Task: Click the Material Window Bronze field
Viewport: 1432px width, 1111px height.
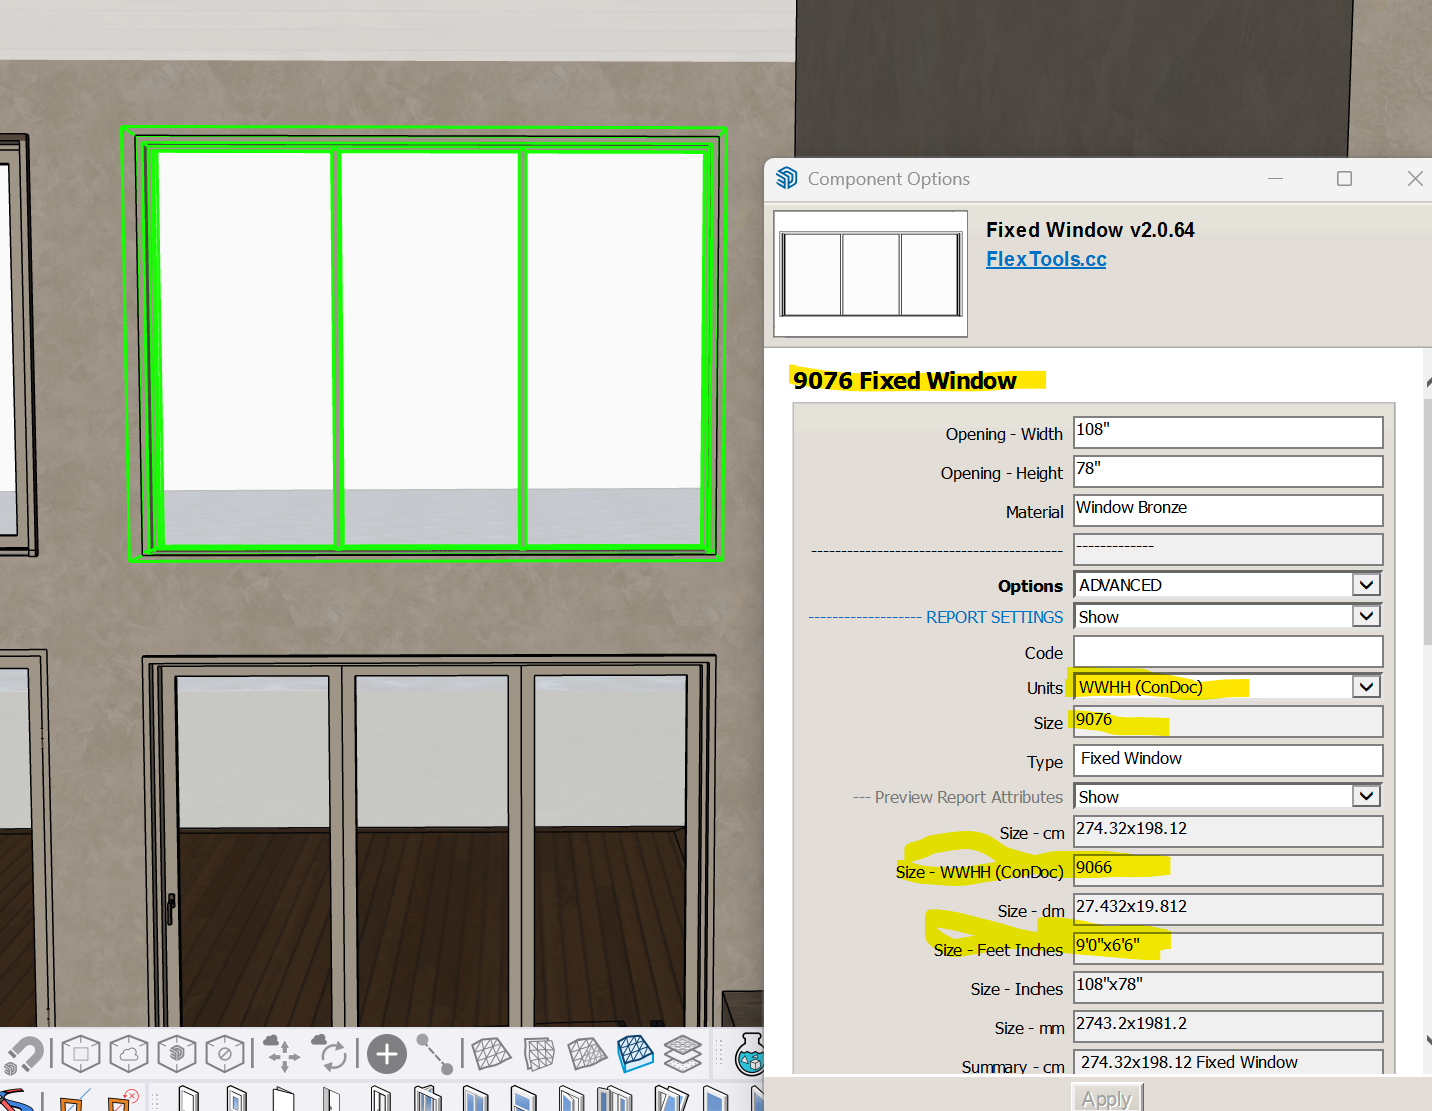Action: coord(1227,510)
